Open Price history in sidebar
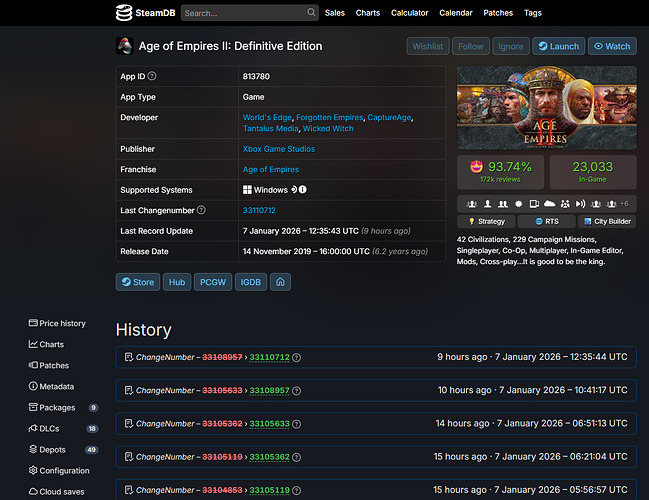This screenshot has height=500, width=649. (61, 323)
